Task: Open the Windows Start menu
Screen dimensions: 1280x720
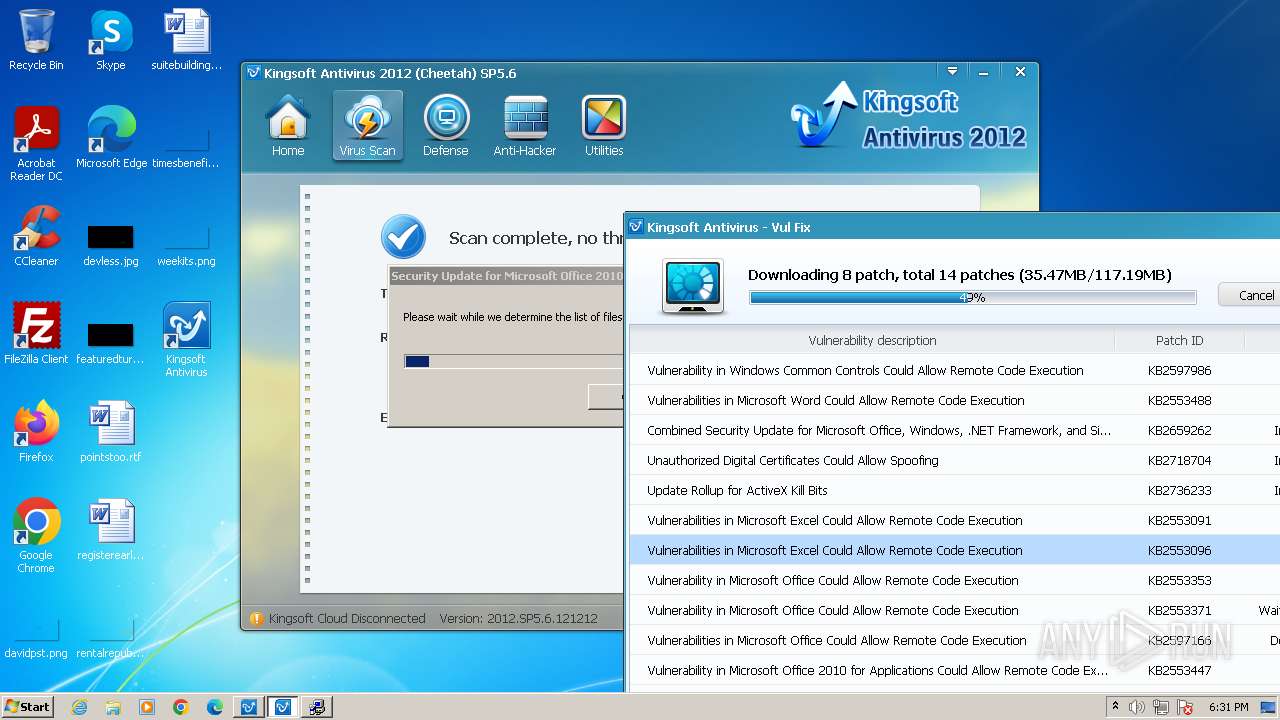Action: pyautogui.click(x=27, y=706)
